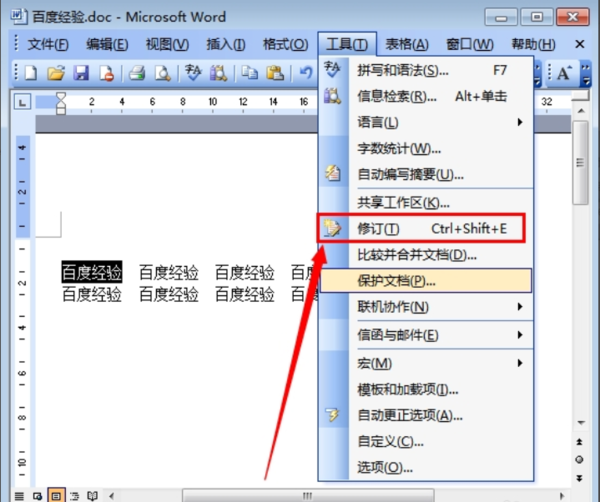Click the highlighted 百度经验 text in document
The height and width of the screenshot is (502, 600).
pyautogui.click(x=92, y=272)
